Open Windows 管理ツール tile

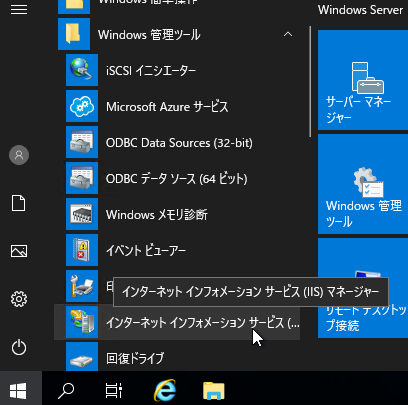(363, 184)
